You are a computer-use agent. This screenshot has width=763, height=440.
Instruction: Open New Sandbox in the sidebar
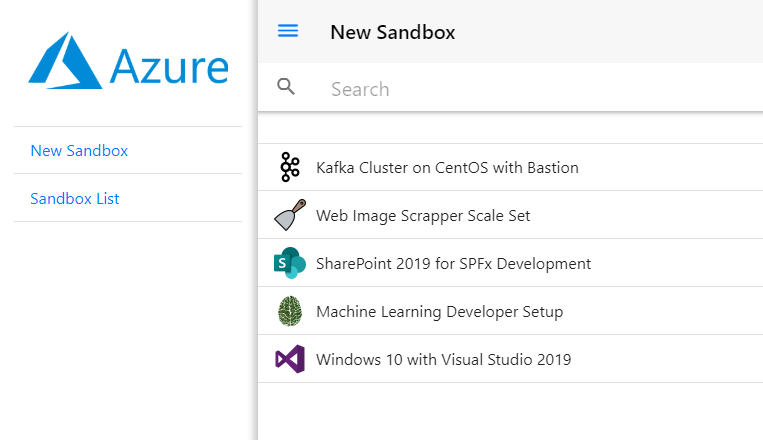[79, 151]
